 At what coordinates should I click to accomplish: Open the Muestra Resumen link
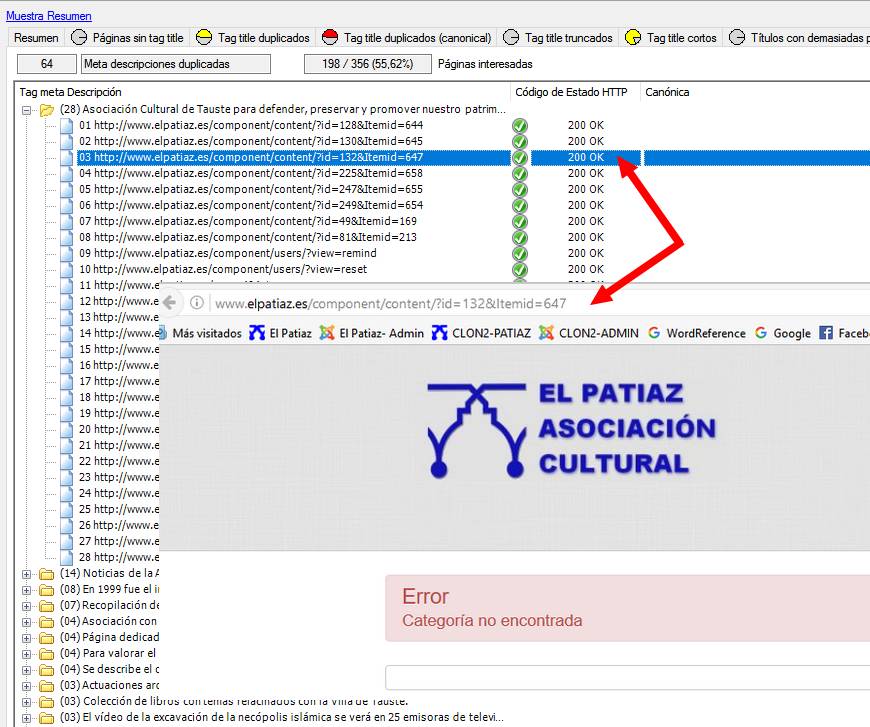[49, 16]
